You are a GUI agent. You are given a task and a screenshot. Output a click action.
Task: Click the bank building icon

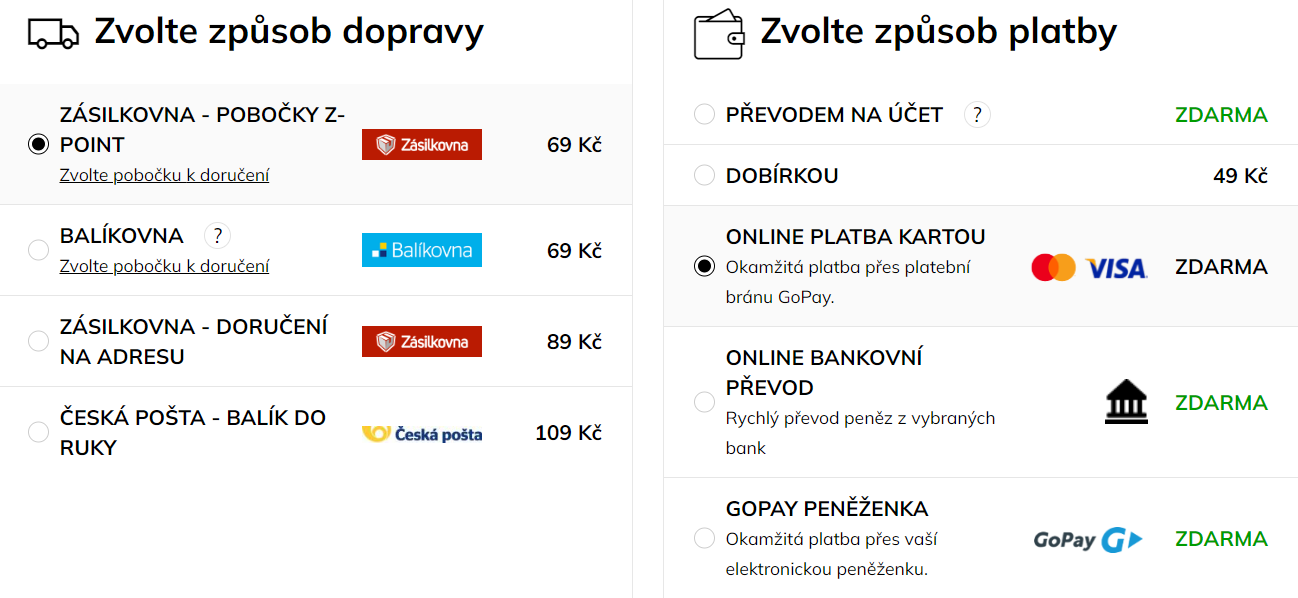coord(1126,402)
